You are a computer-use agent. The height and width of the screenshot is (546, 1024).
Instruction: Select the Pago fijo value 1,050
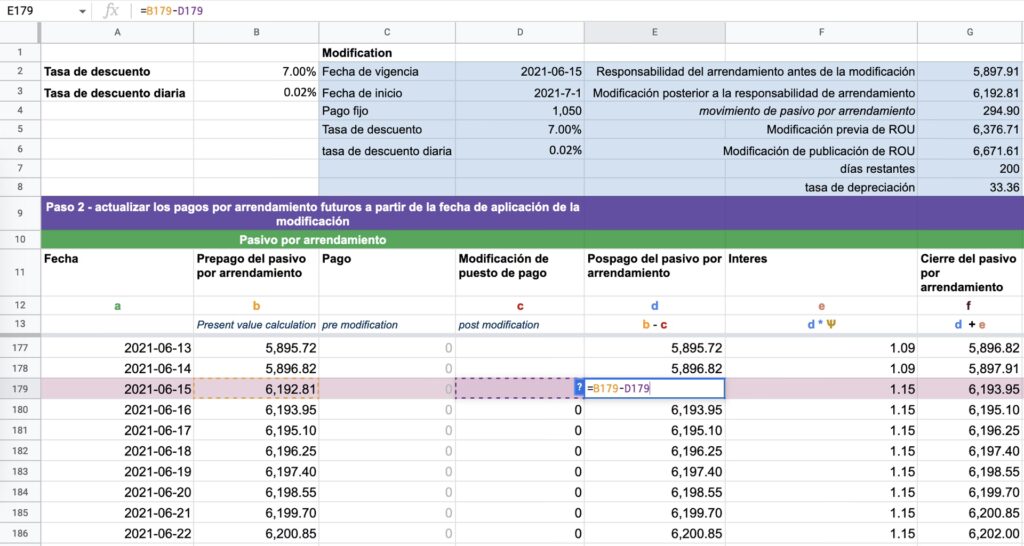[x=520, y=111]
